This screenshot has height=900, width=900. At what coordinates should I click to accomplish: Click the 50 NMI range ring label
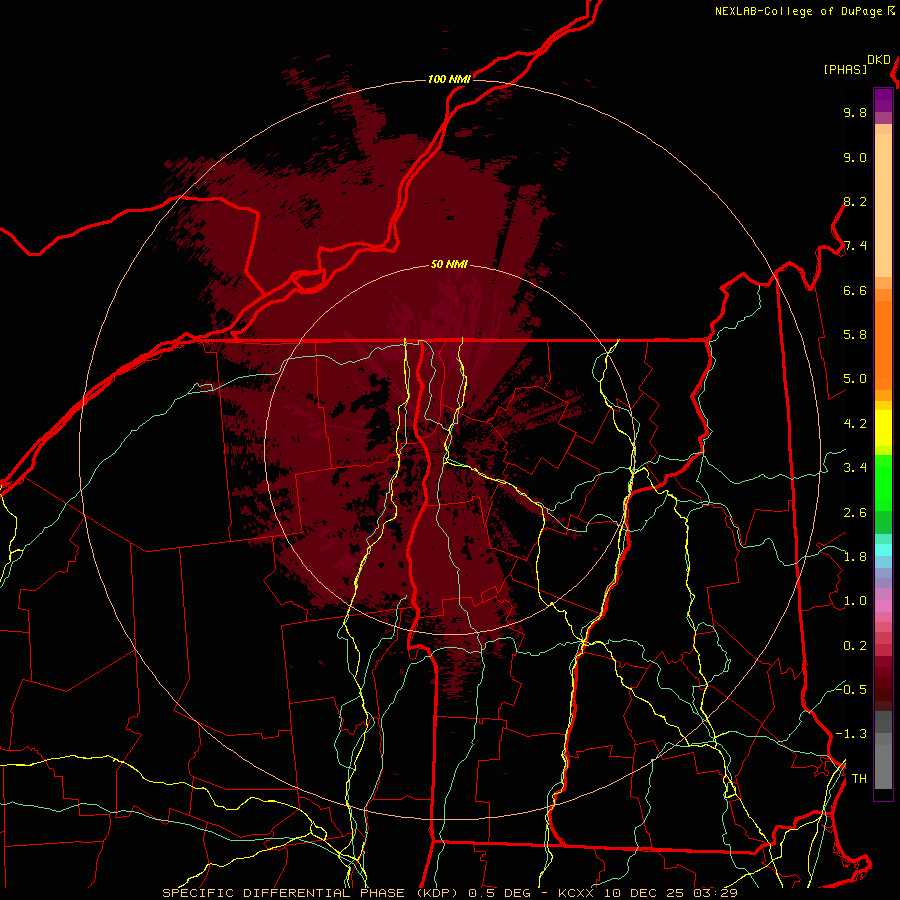pyautogui.click(x=449, y=264)
